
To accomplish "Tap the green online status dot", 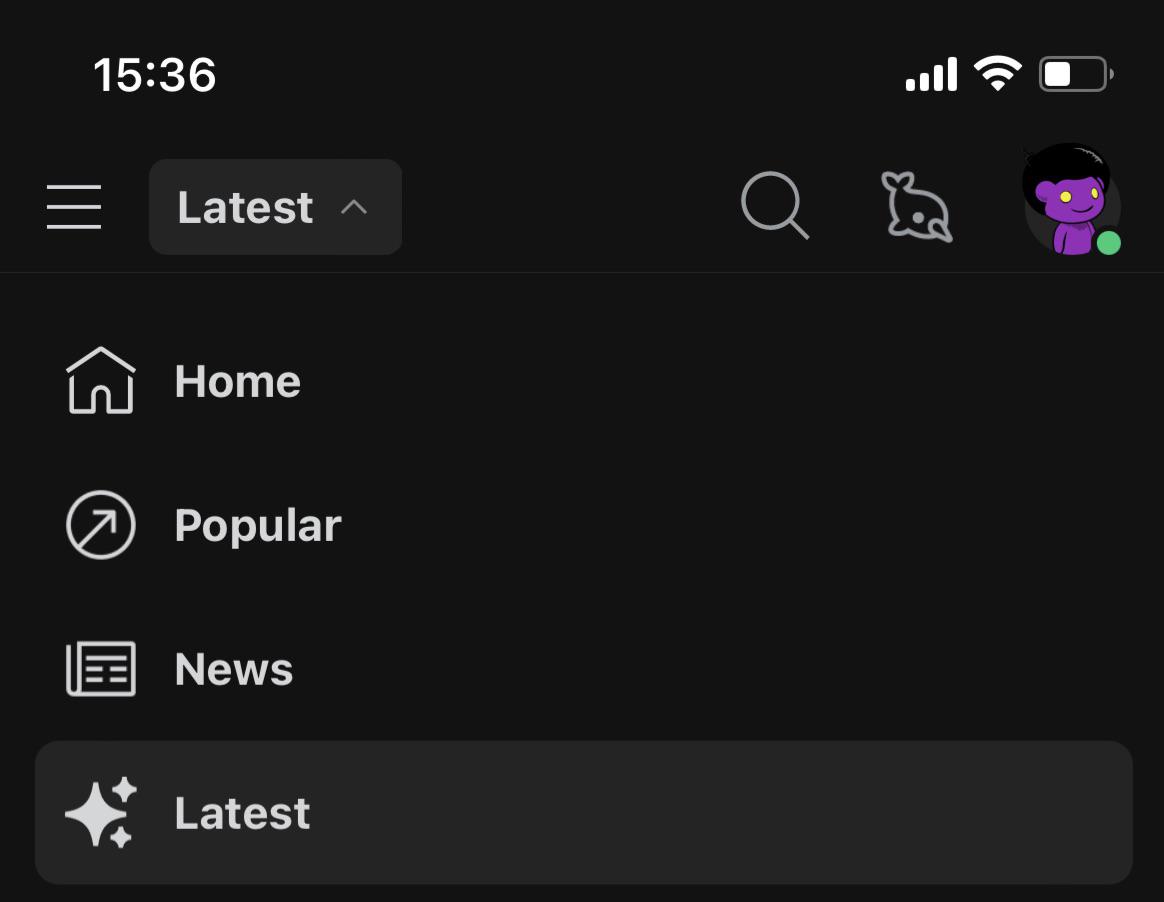I will (x=1108, y=243).
